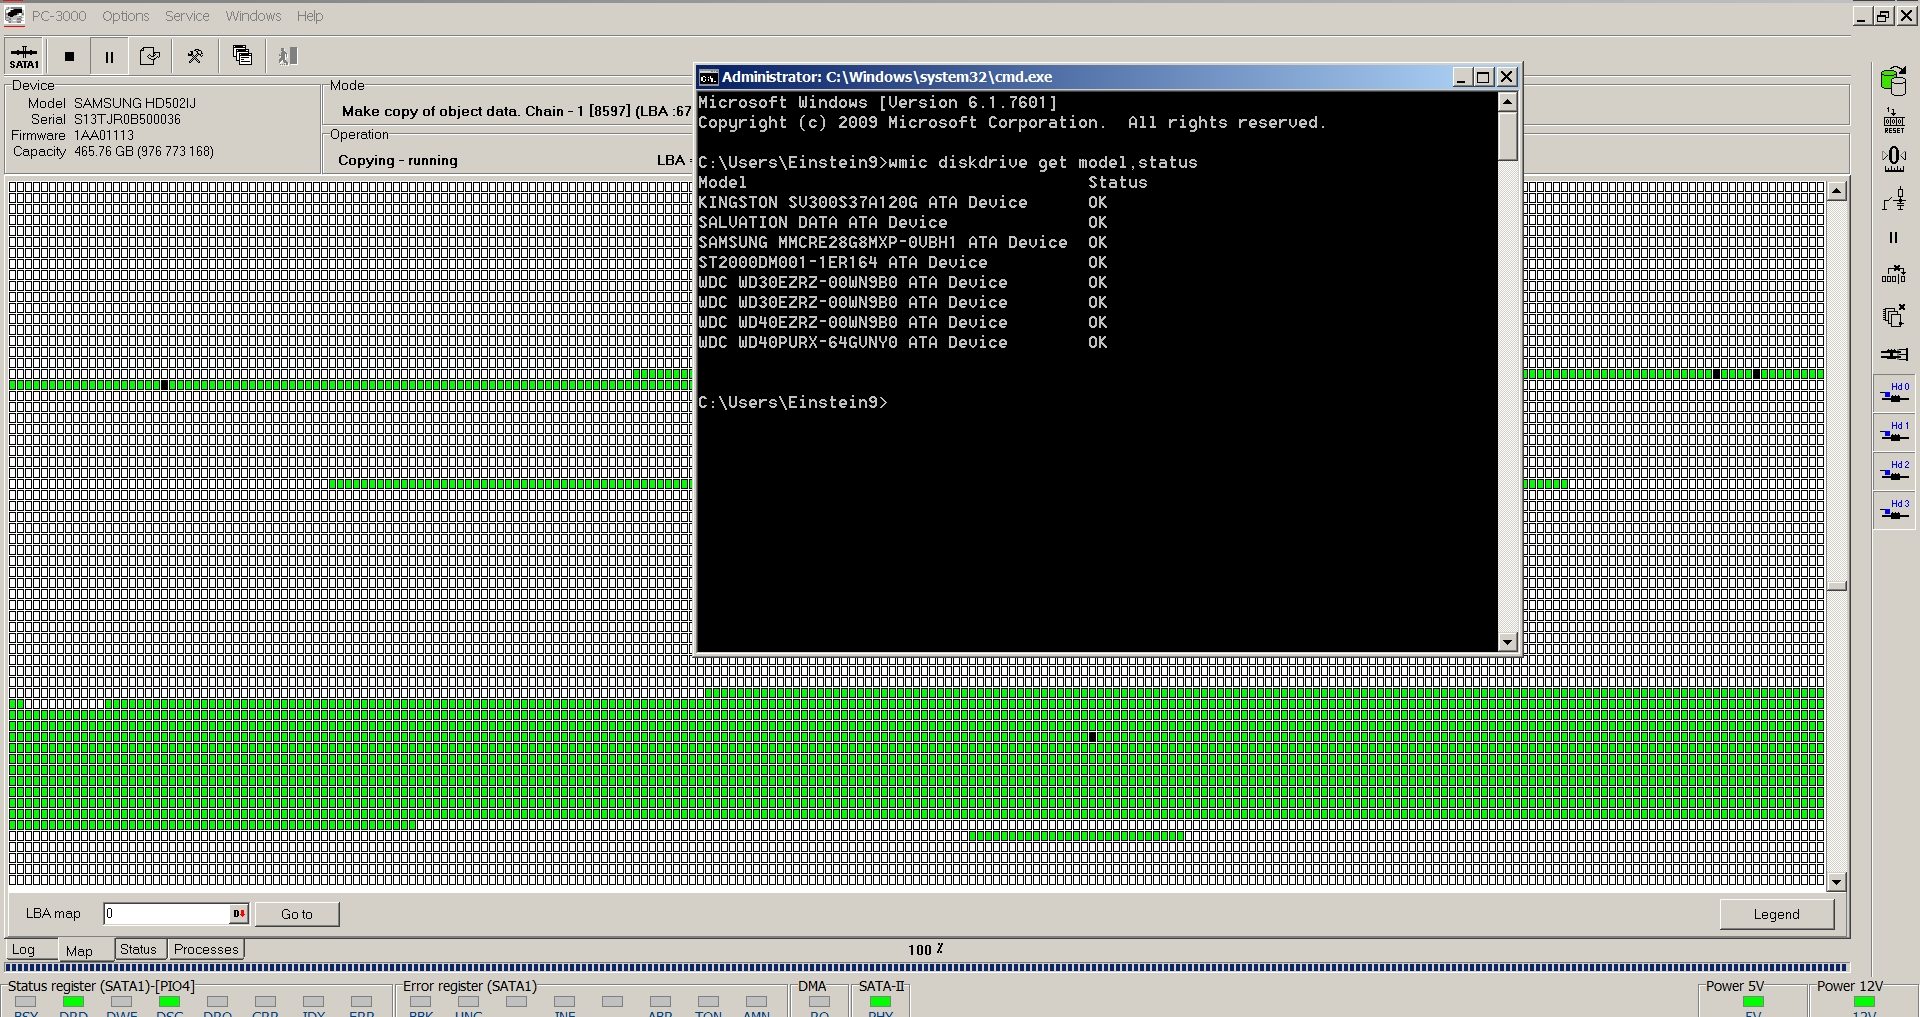The image size is (1920, 1017).
Task: Click the cmd.exe title bar system icon
Action: pos(708,77)
